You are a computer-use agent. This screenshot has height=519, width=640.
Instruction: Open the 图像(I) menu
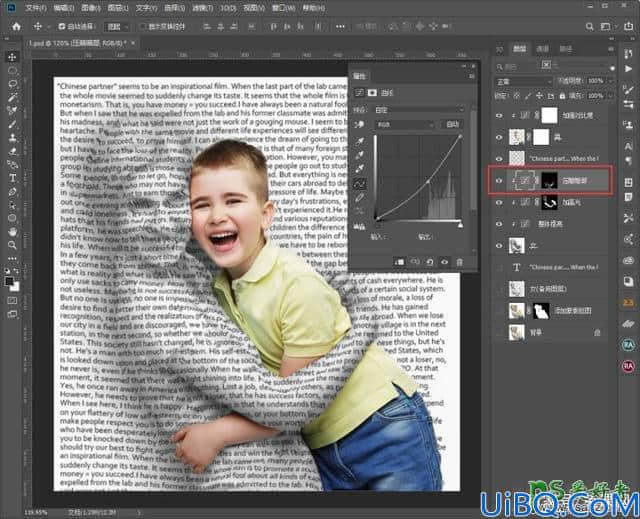coord(91,8)
